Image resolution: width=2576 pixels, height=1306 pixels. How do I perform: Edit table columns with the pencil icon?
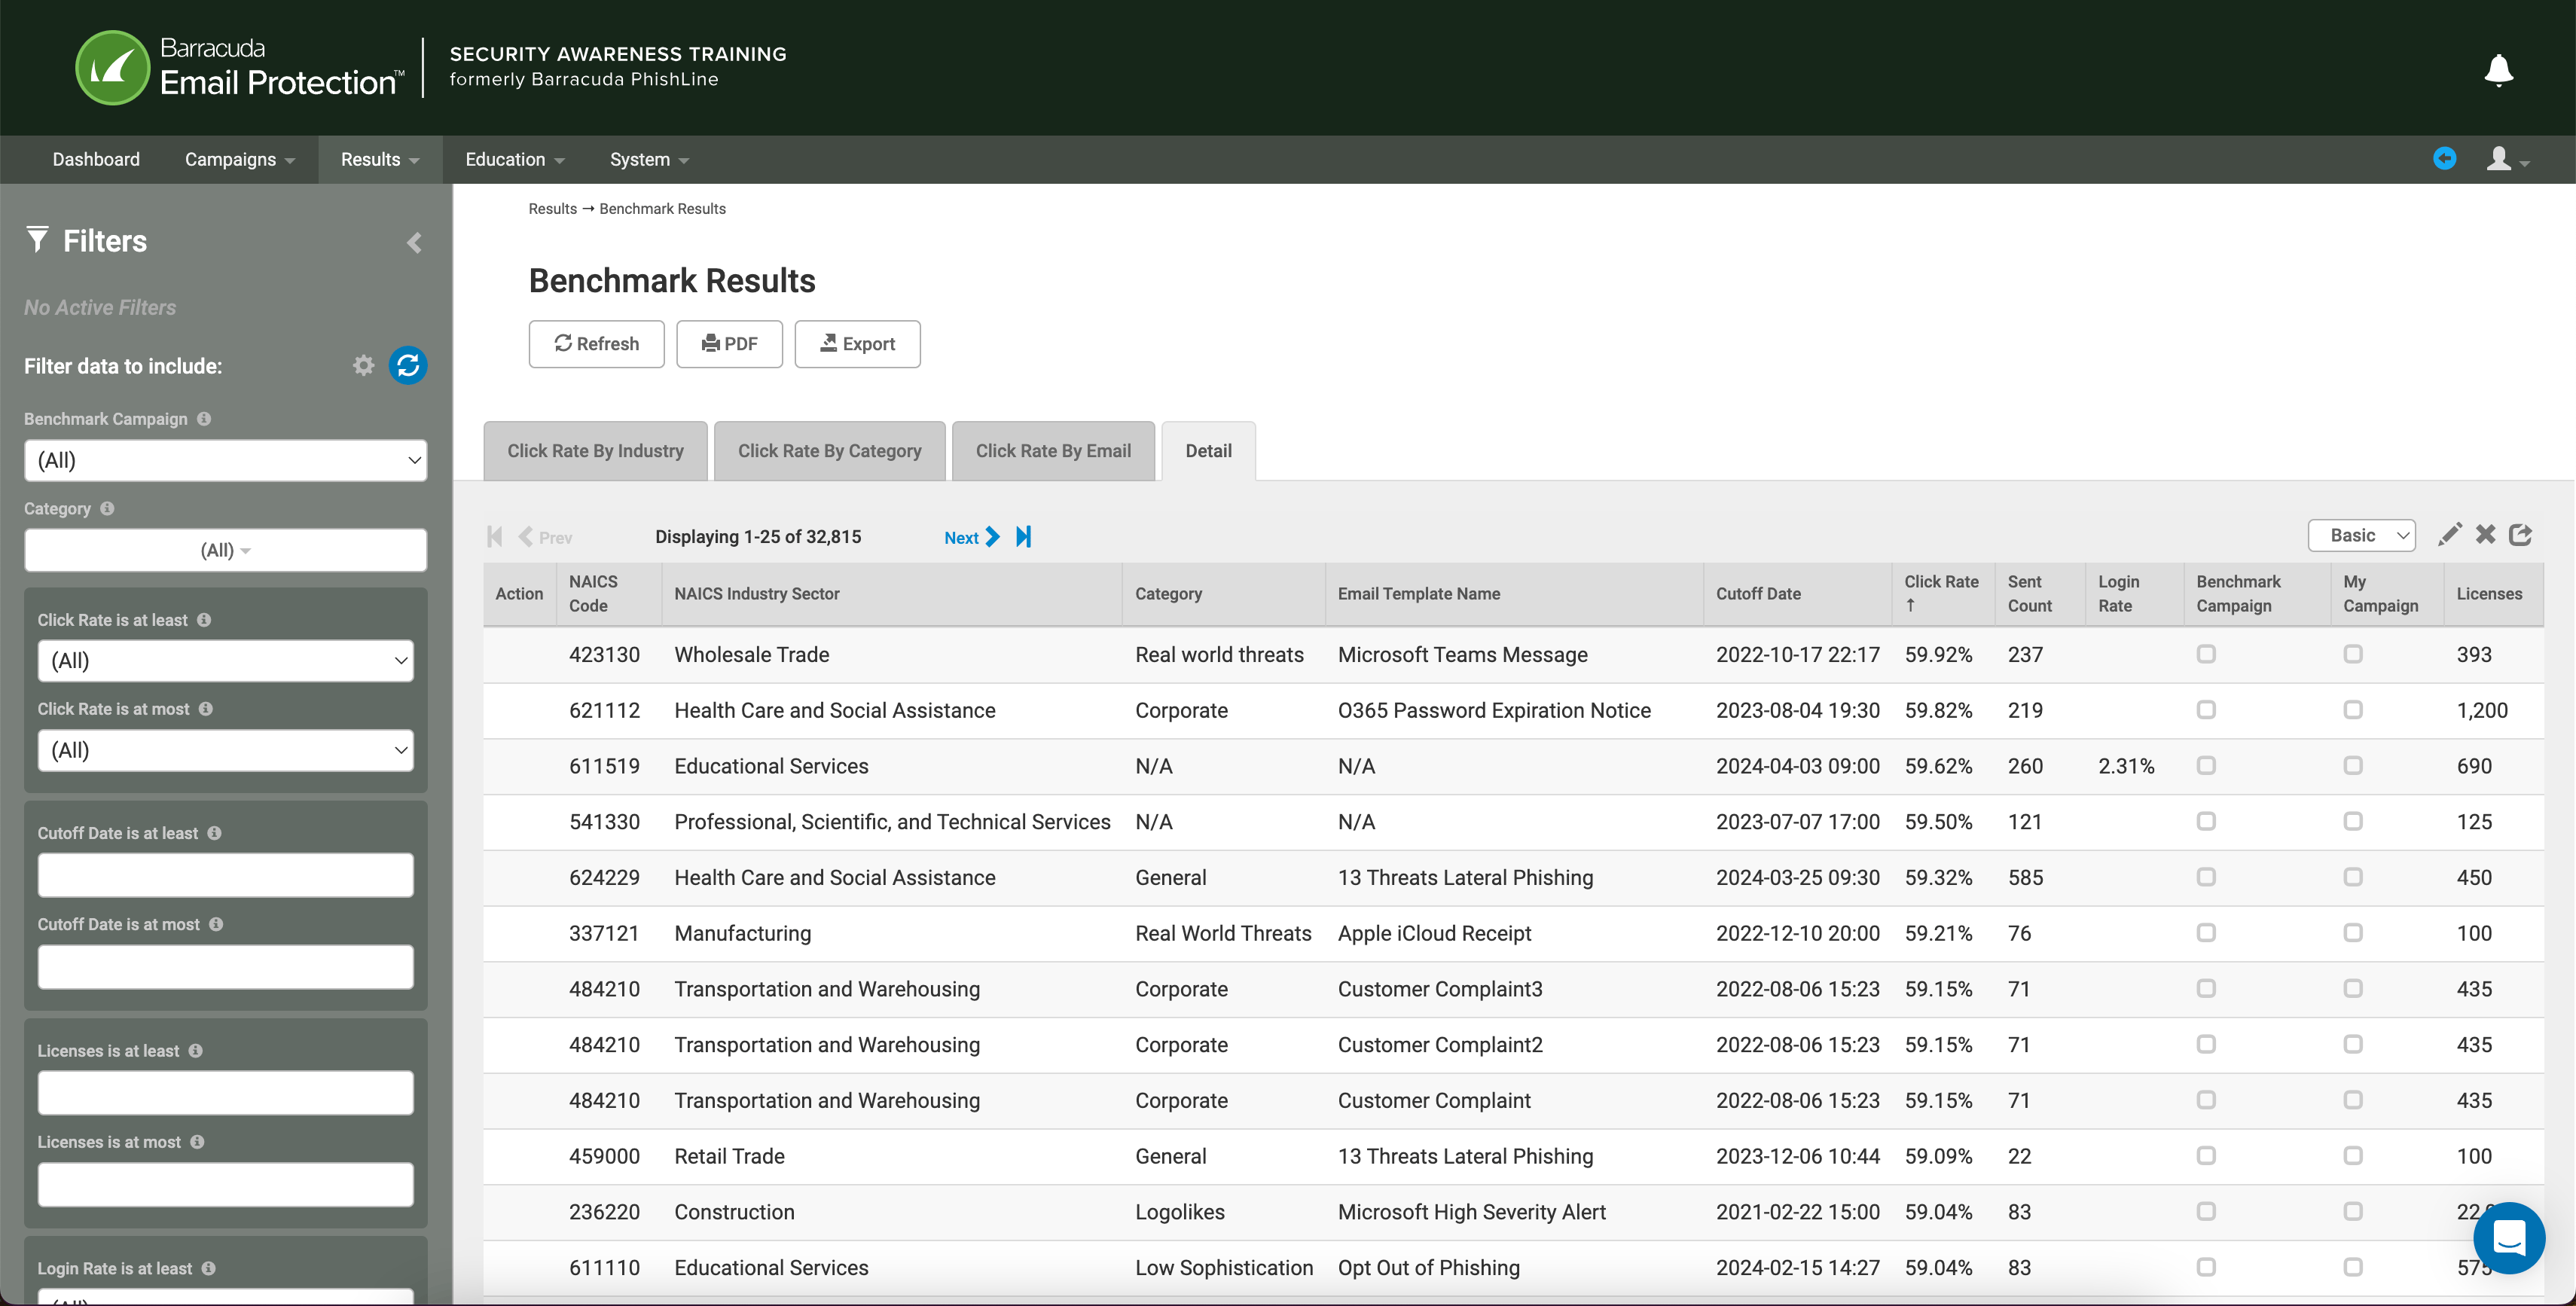(2450, 535)
